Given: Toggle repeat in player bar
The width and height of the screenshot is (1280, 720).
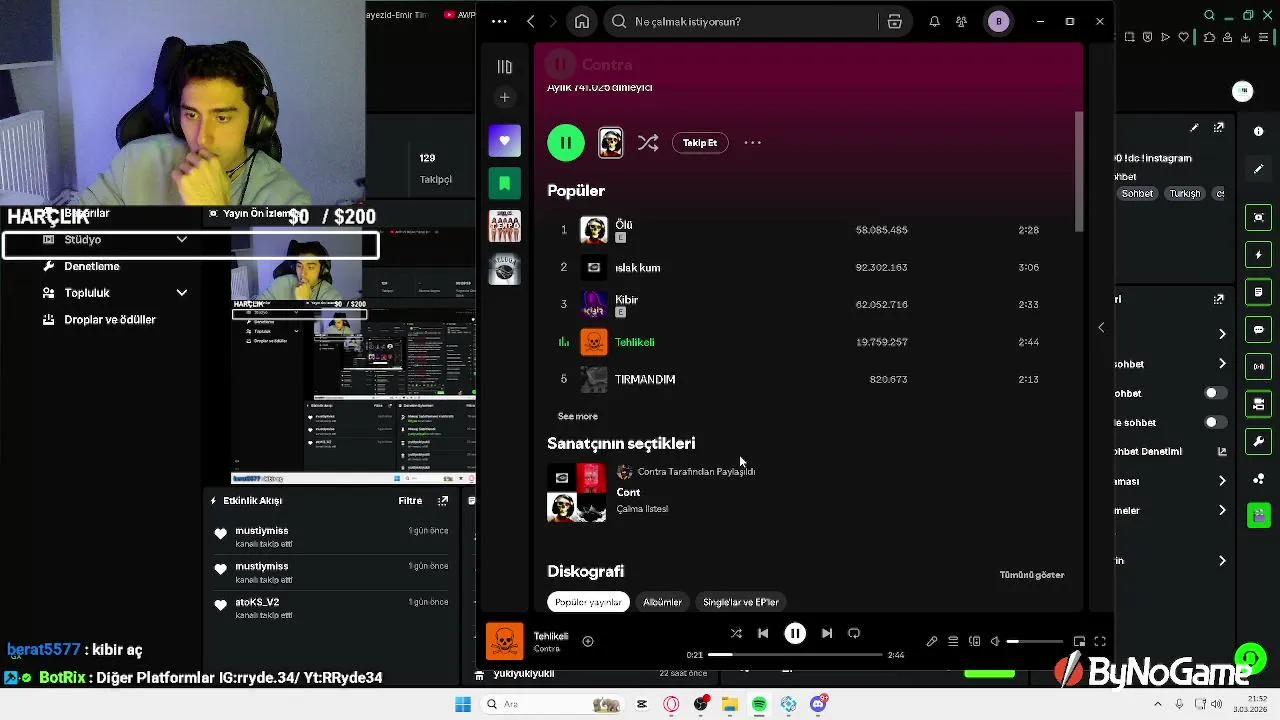Looking at the screenshot, I should (x=854, y=633).
